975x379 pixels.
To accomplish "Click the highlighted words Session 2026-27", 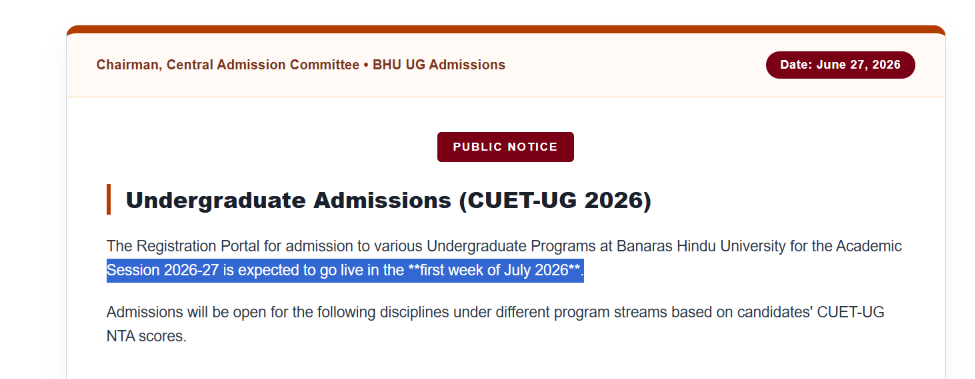I will (x=162, y=271).
